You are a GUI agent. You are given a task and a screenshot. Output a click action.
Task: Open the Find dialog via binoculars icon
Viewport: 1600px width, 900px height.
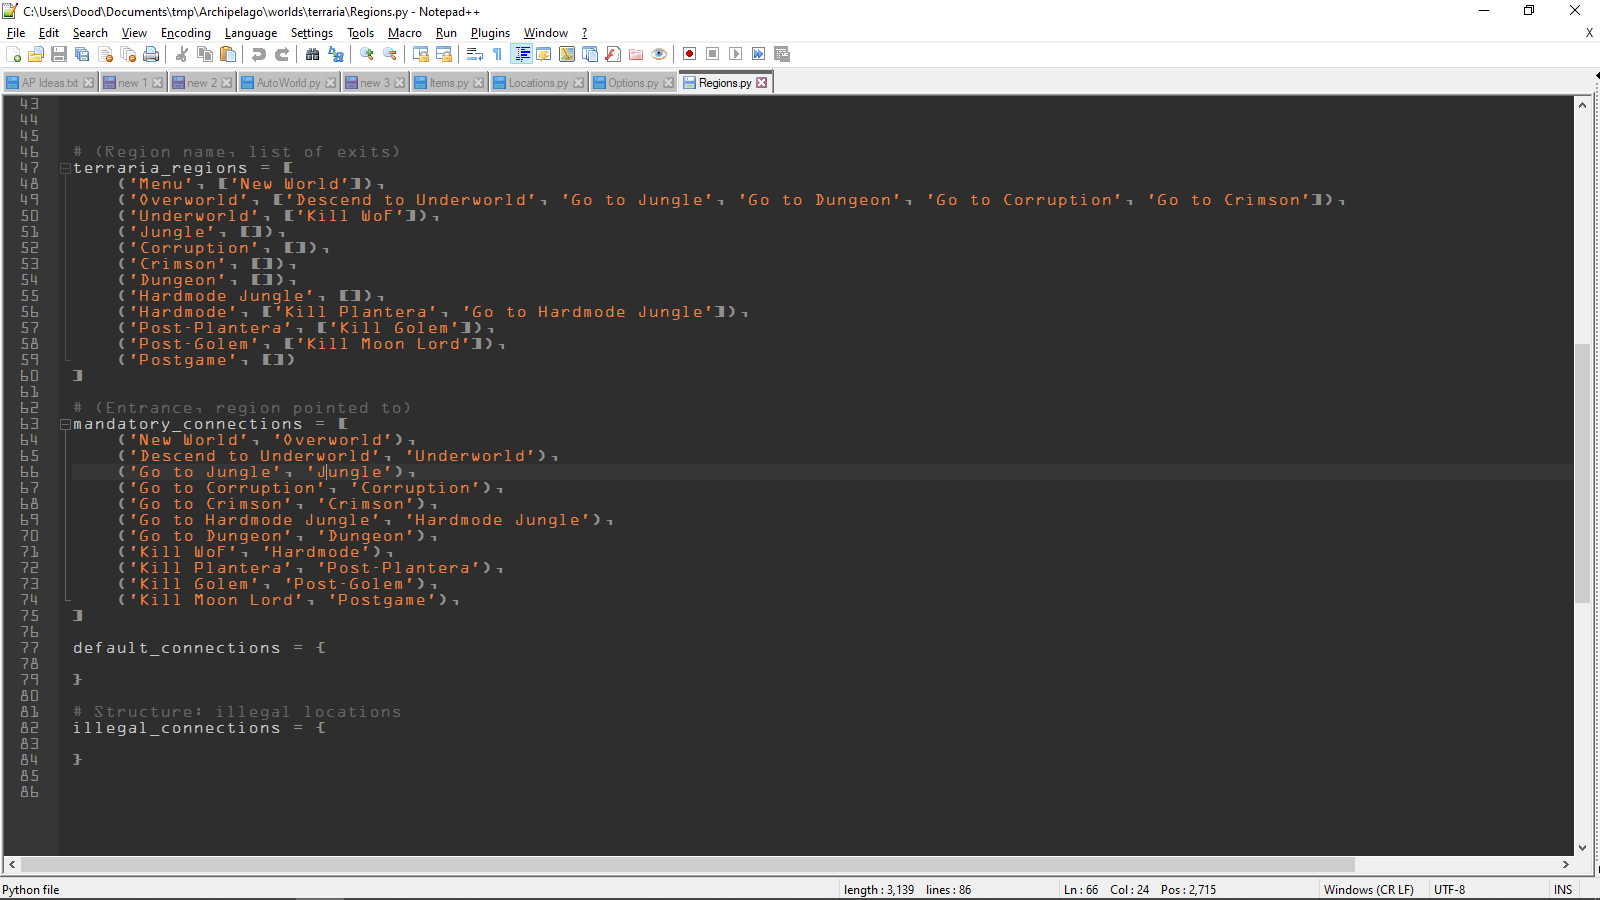tap(311, 55)
